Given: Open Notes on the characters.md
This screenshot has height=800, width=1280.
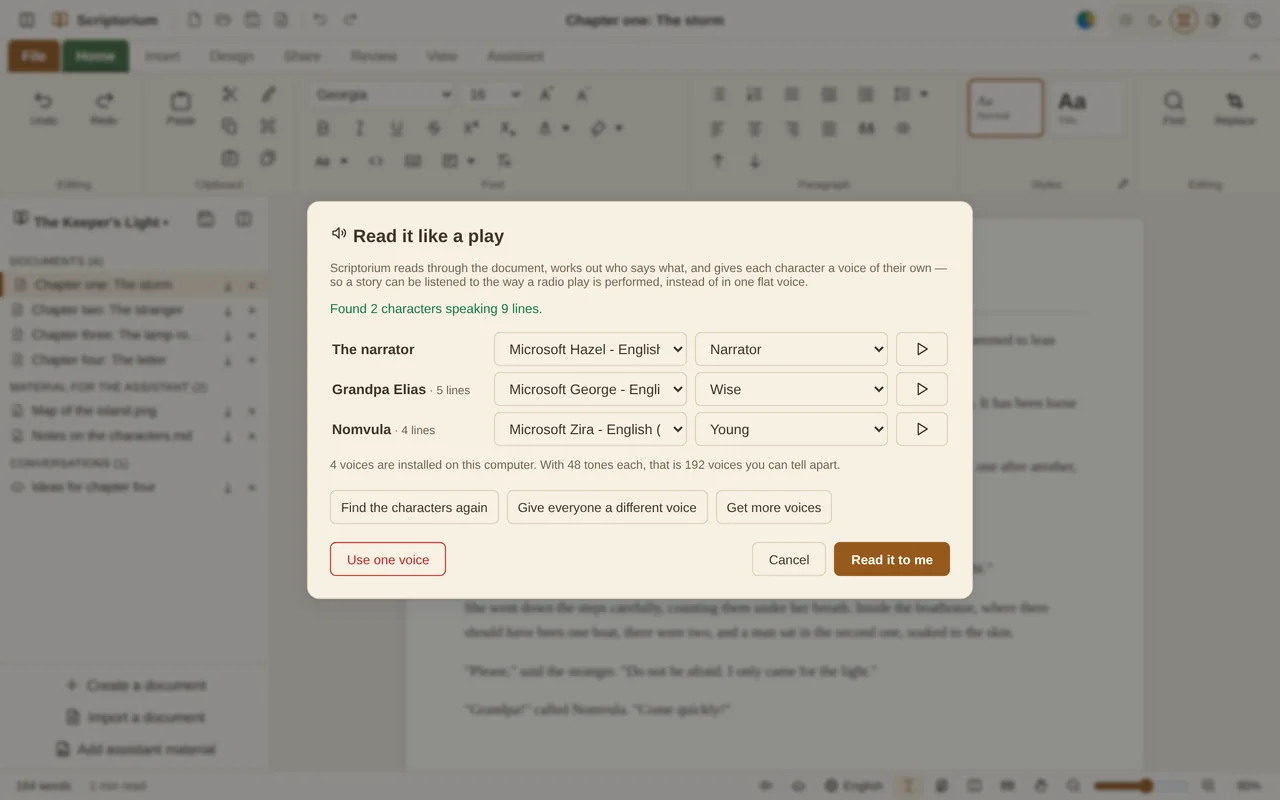Looking at the screenshot, I should [112, 436].
